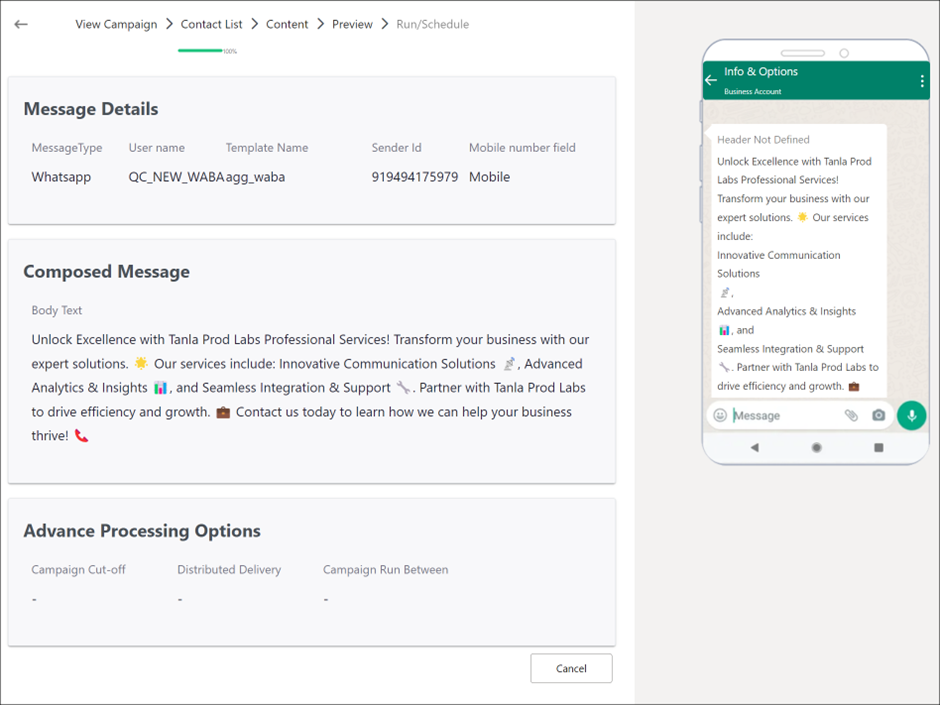Tap the phone's circular home button
This screenshot has height=705, width=940.
click(817, 447)
